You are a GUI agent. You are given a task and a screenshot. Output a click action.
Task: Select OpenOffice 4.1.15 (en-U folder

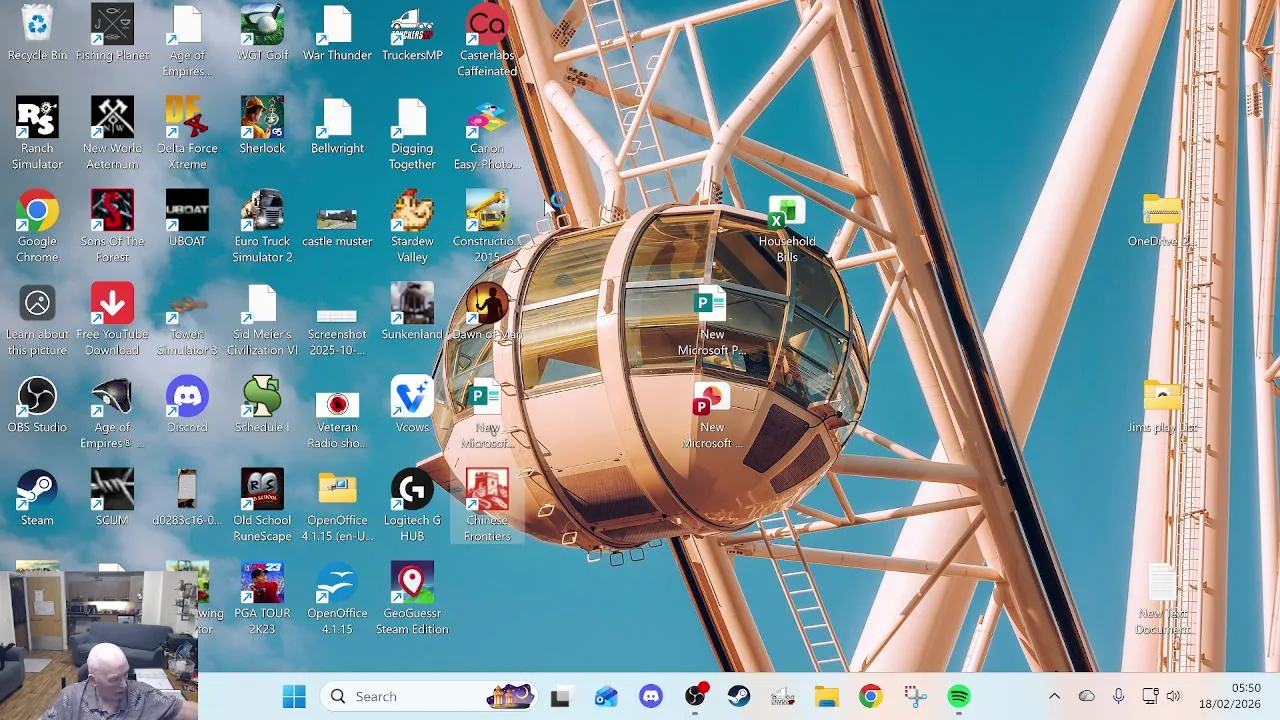pos(337,506)
